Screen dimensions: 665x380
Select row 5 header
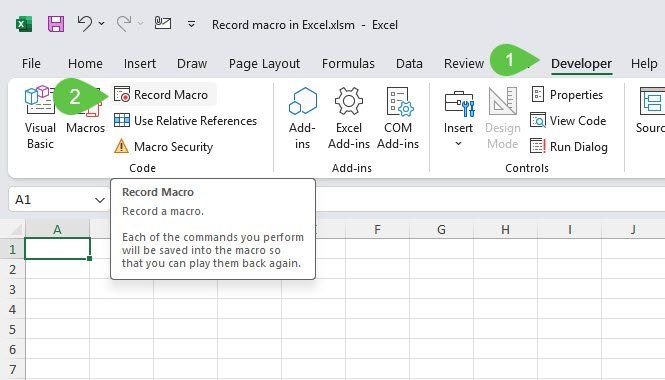[12, 329]
